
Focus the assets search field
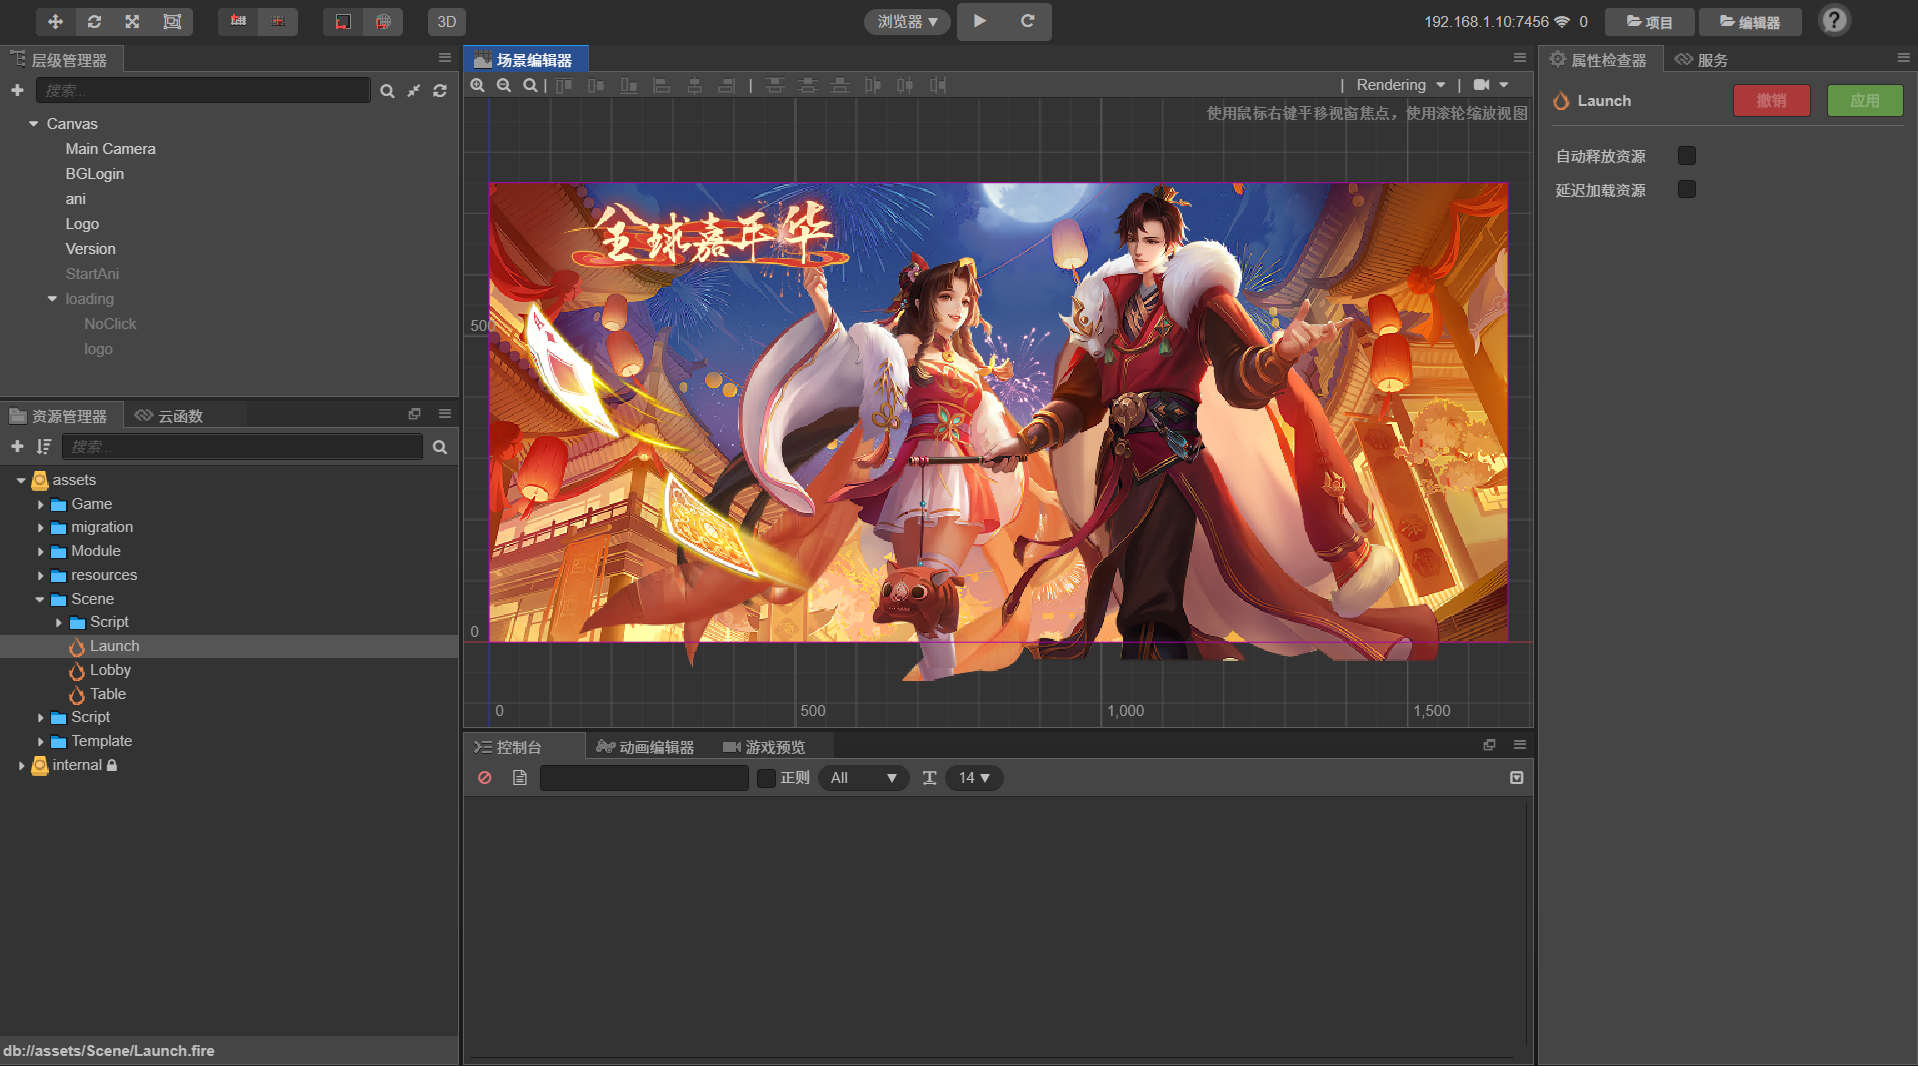click(242, 446)
